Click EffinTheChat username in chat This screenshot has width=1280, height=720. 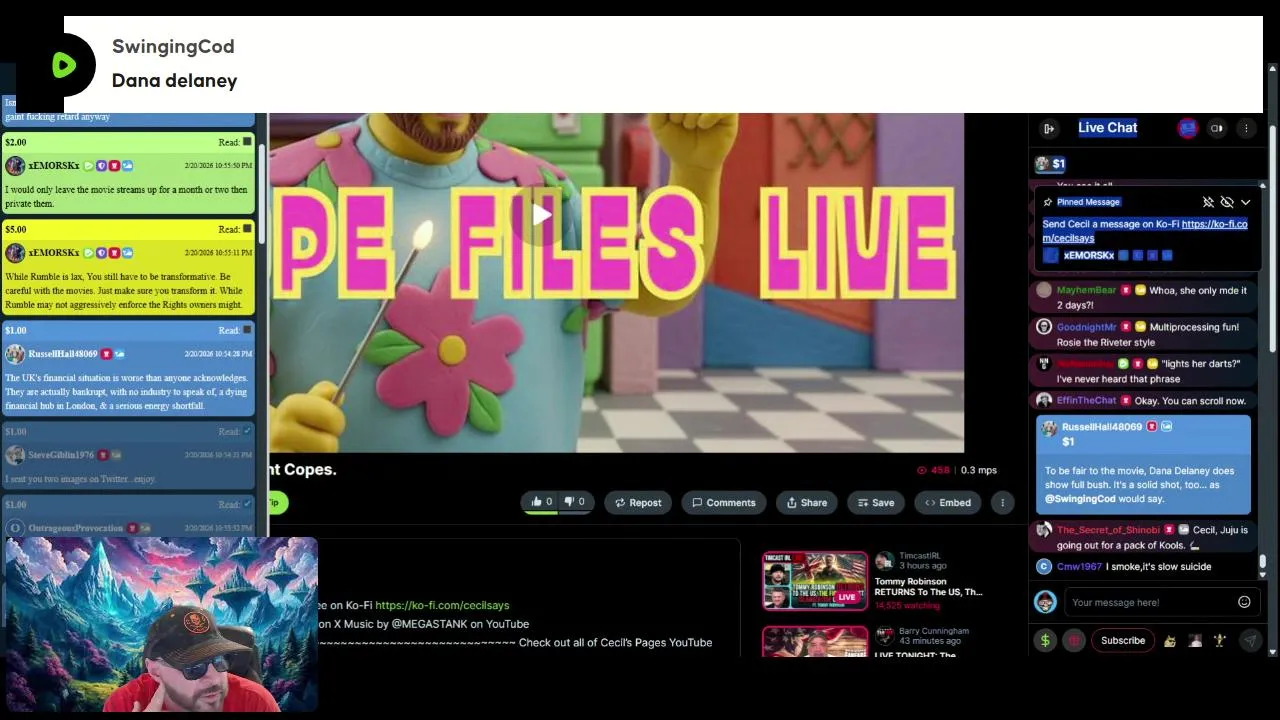coord(1086,401)
